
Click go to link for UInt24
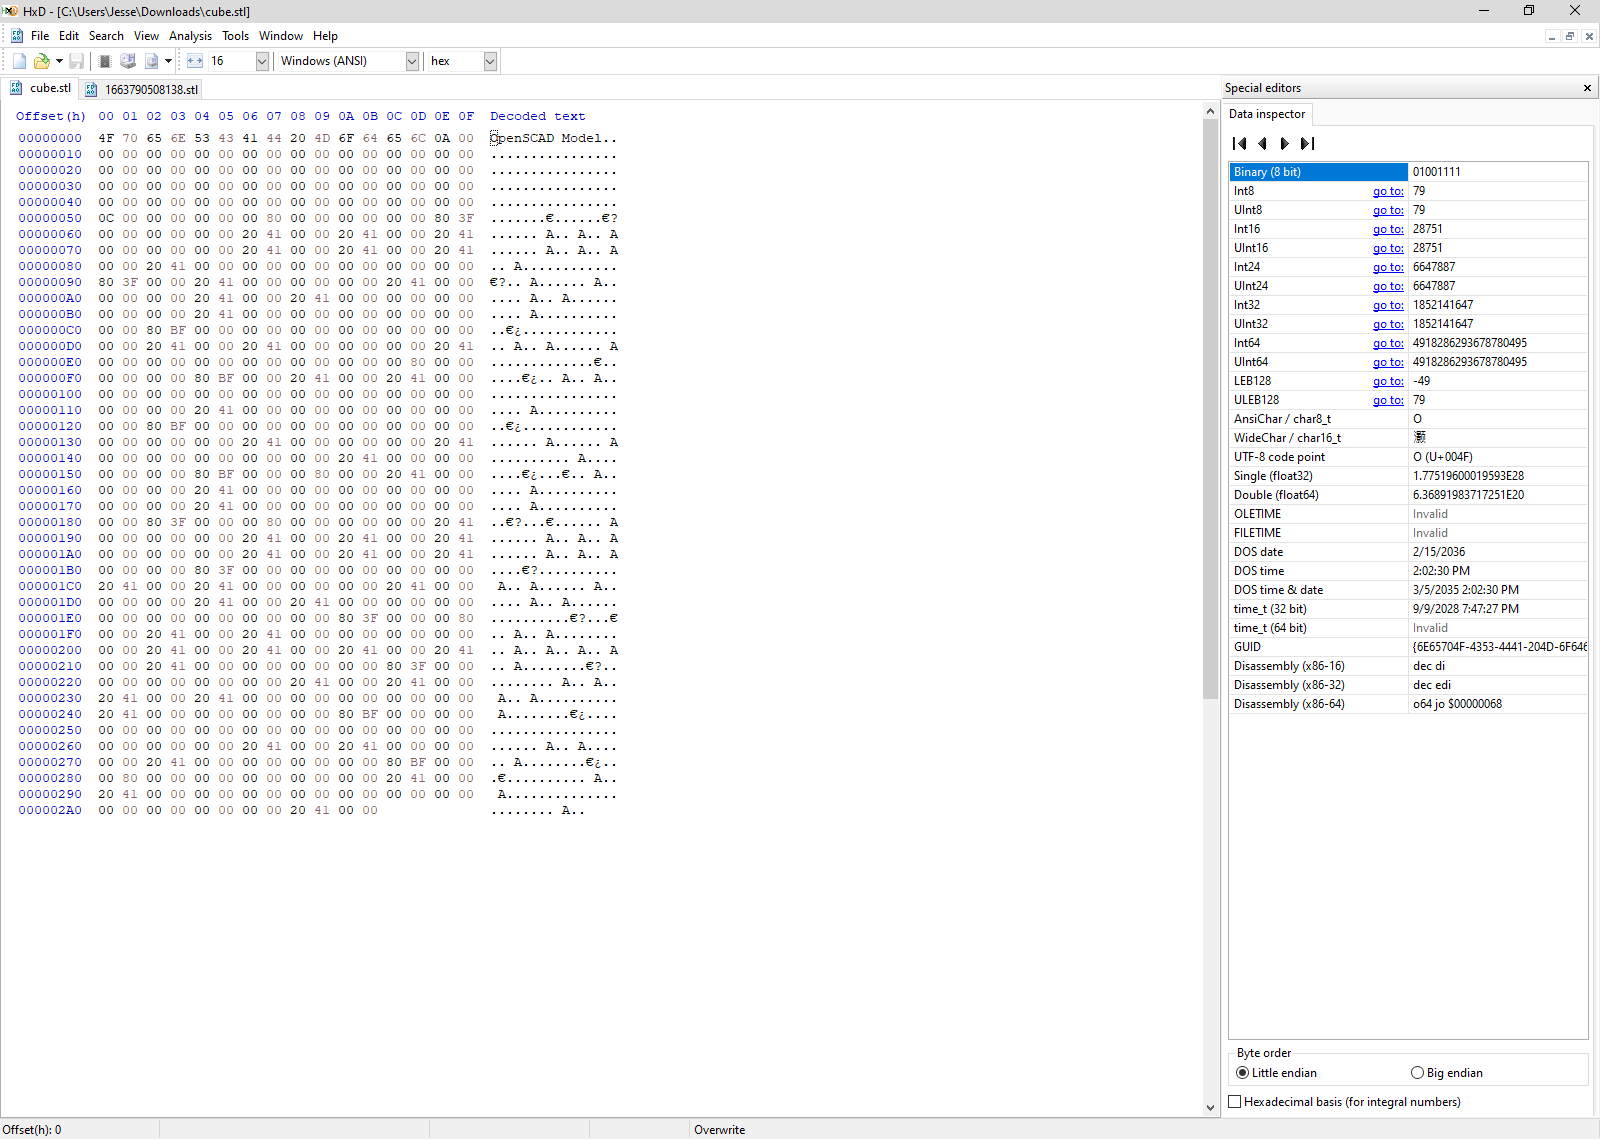pyautogui.click(x=1388, y=286)
